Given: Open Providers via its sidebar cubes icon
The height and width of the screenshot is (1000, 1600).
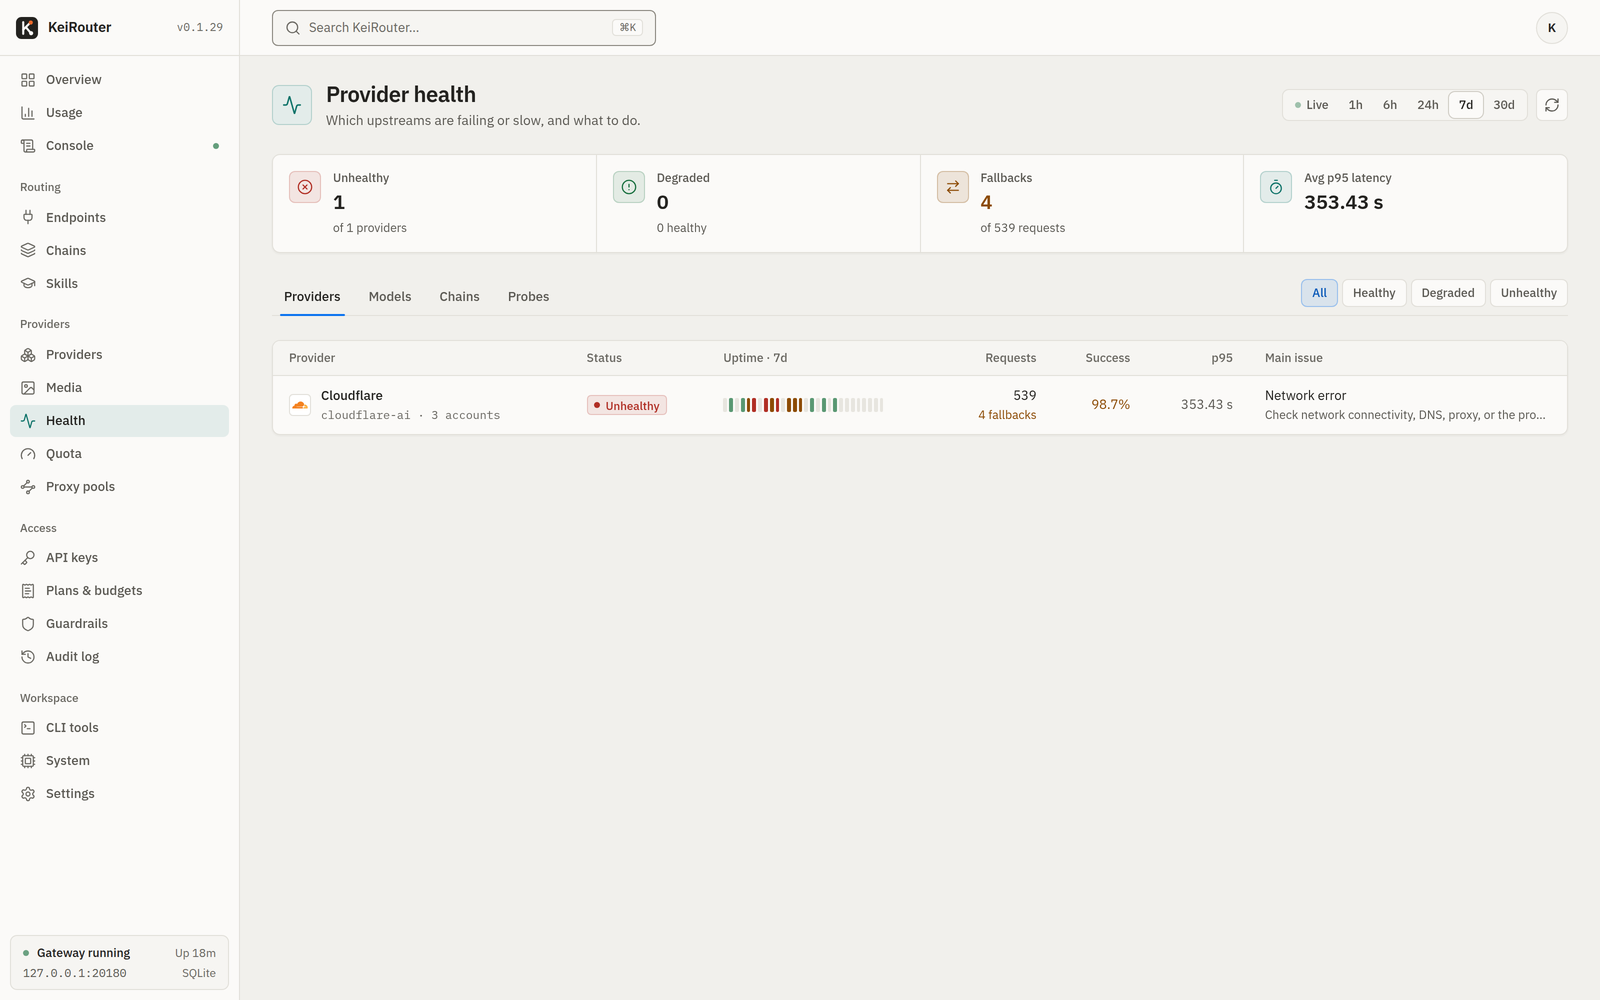Looking at the screenshot, I should (x=28, y=355).
